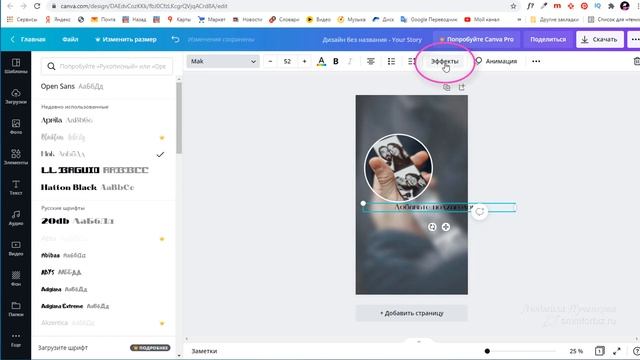This screenshot has height=360, width=640.
Task: Add a new page icon above canvas
Action: pyautogui.click(x=462, y=87)
